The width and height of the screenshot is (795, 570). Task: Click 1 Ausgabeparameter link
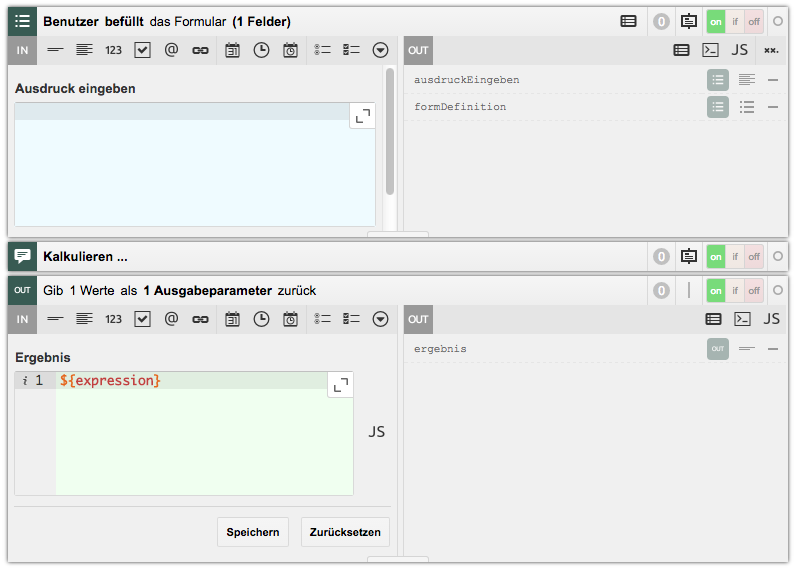[207, 291]
